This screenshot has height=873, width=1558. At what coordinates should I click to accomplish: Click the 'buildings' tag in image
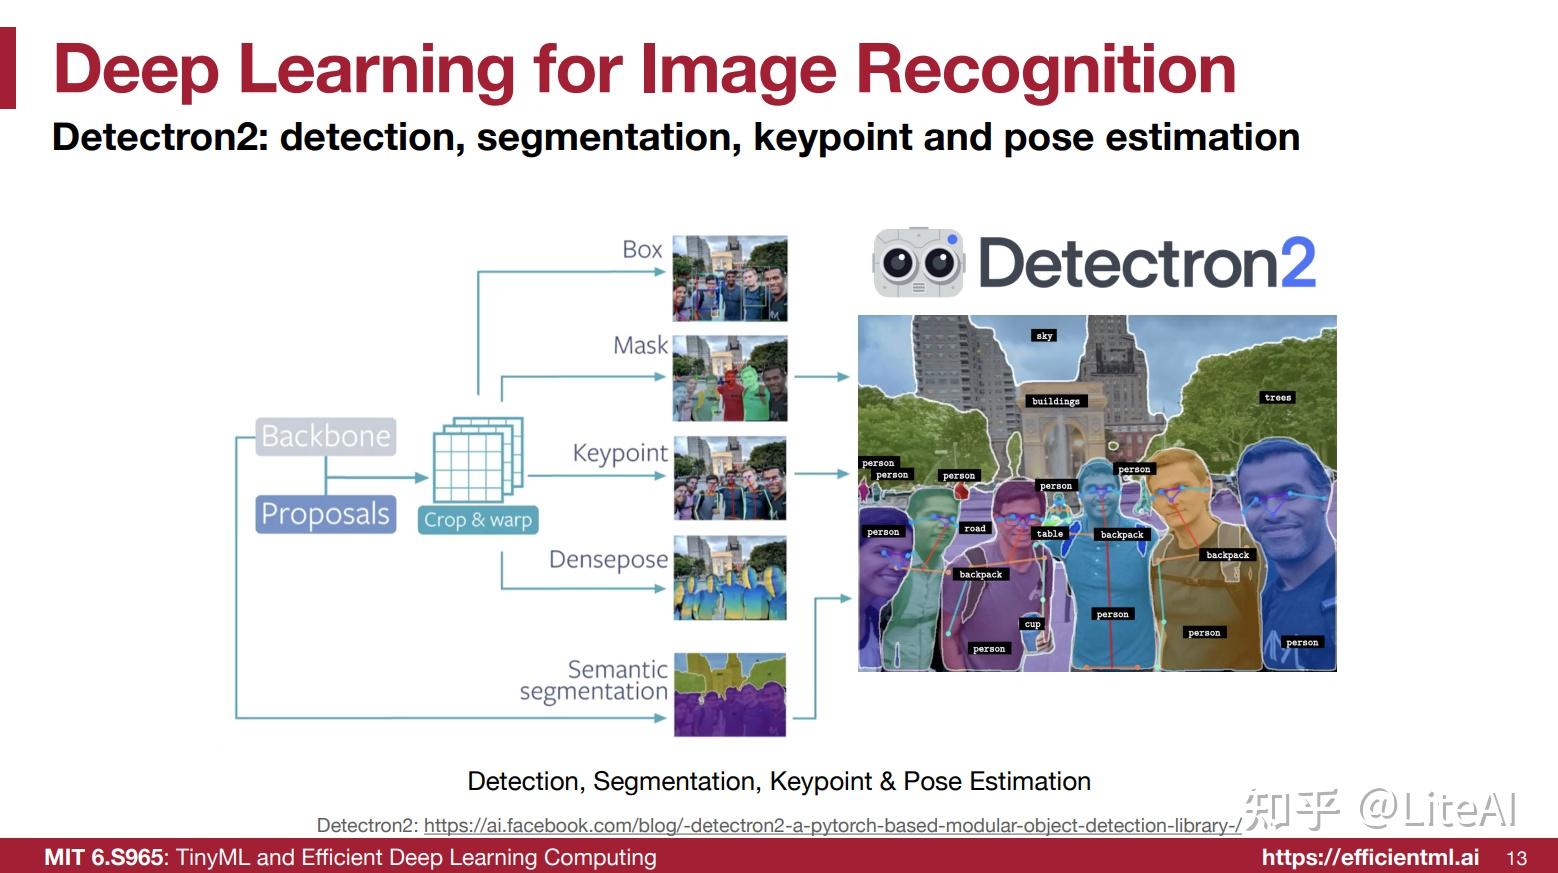(x=1056, y=401)
